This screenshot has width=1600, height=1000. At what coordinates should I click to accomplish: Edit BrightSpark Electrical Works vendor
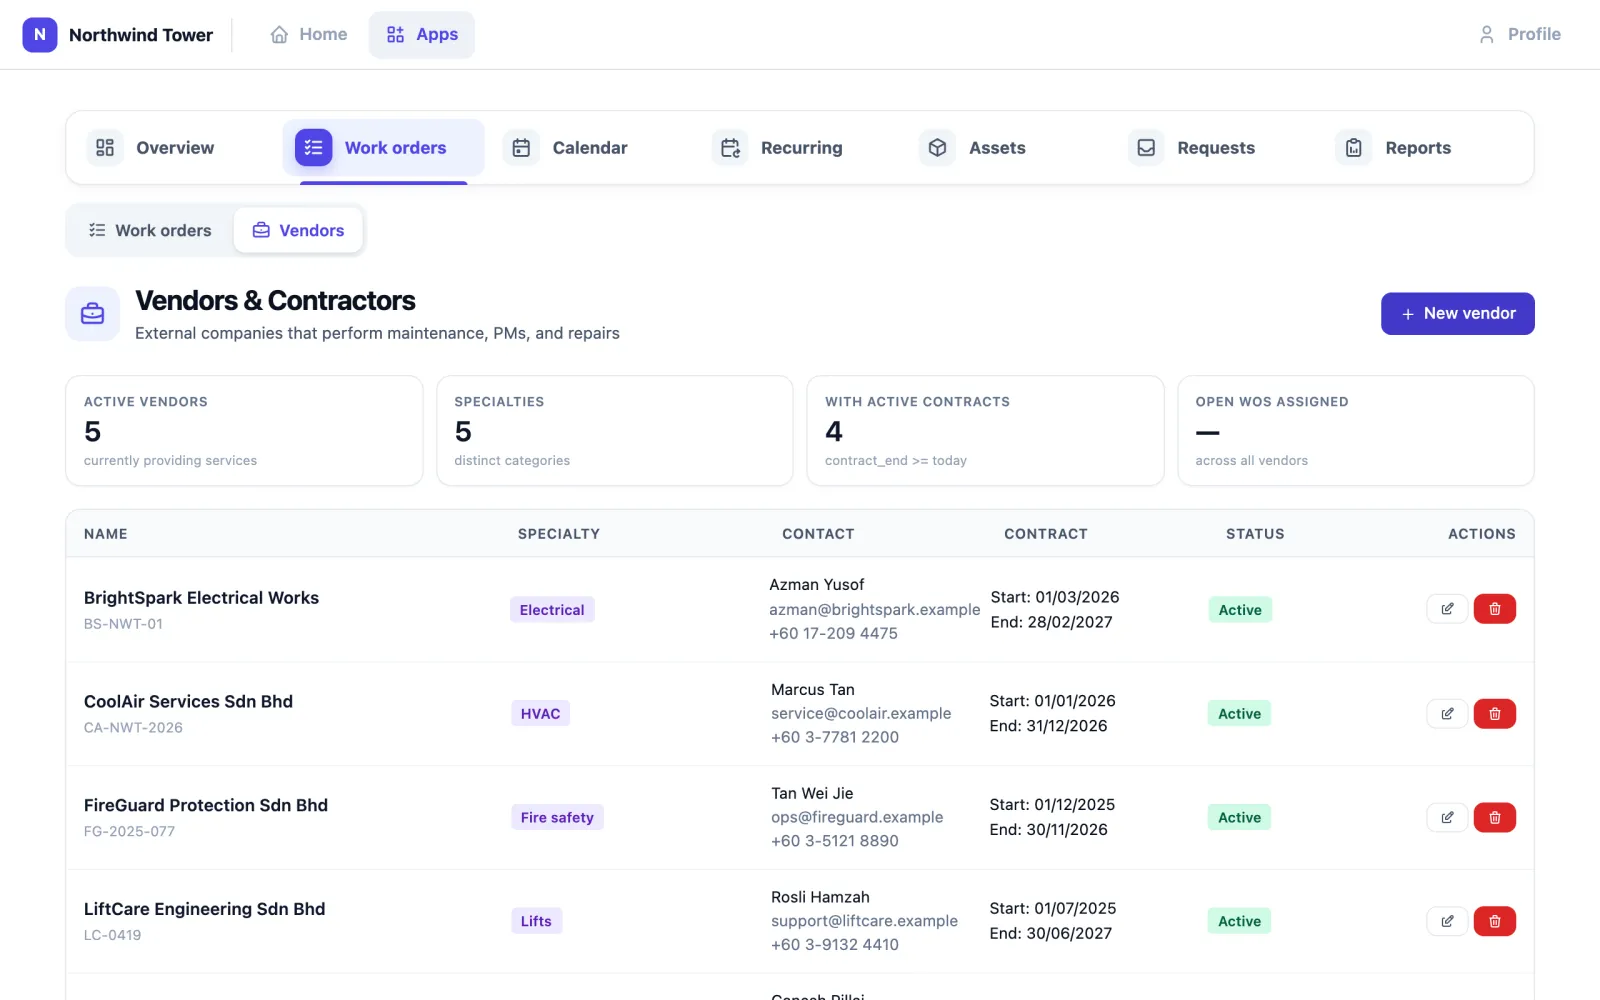(1447, 609)
